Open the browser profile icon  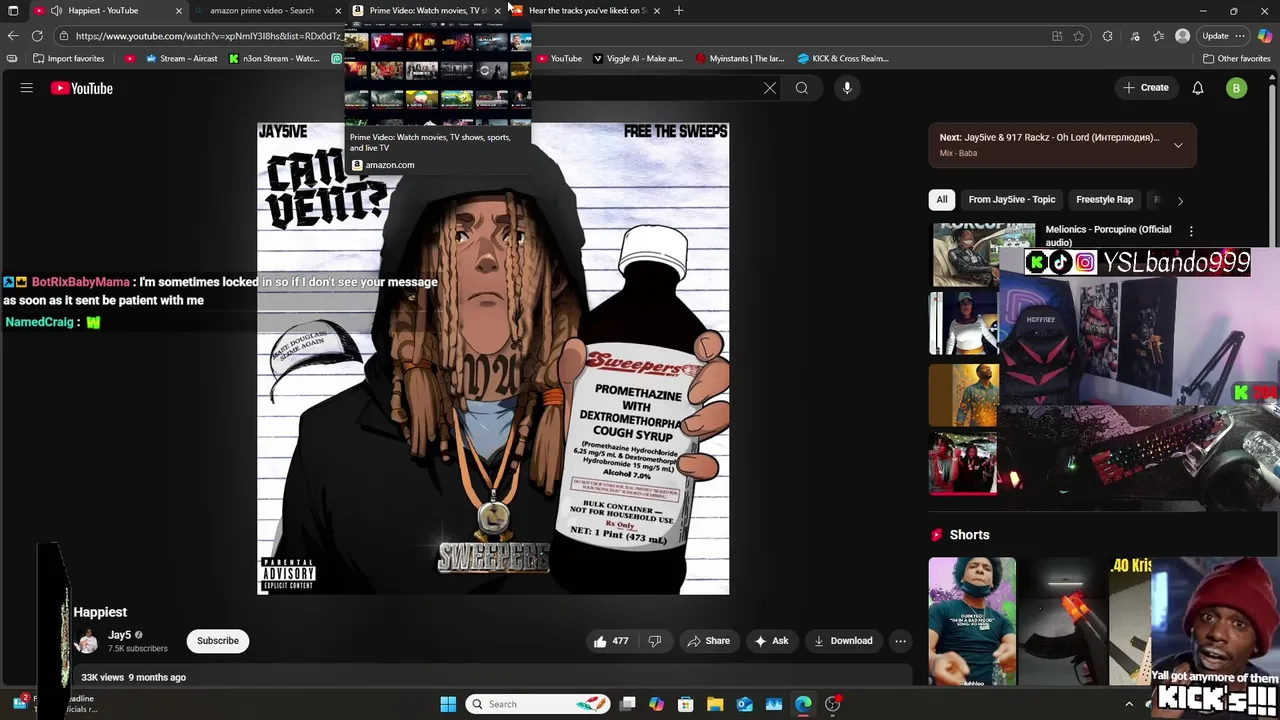[1183, 36]
